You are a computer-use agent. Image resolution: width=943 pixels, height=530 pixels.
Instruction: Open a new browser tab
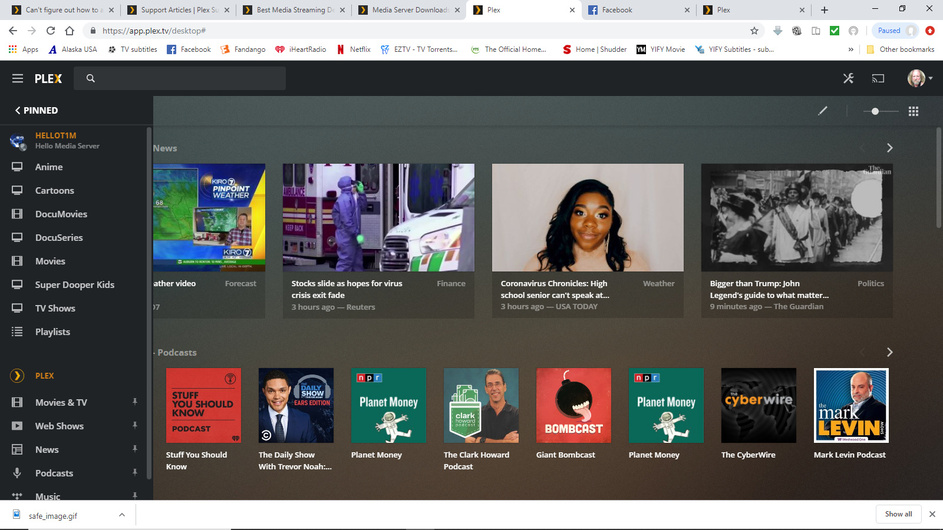824,10
